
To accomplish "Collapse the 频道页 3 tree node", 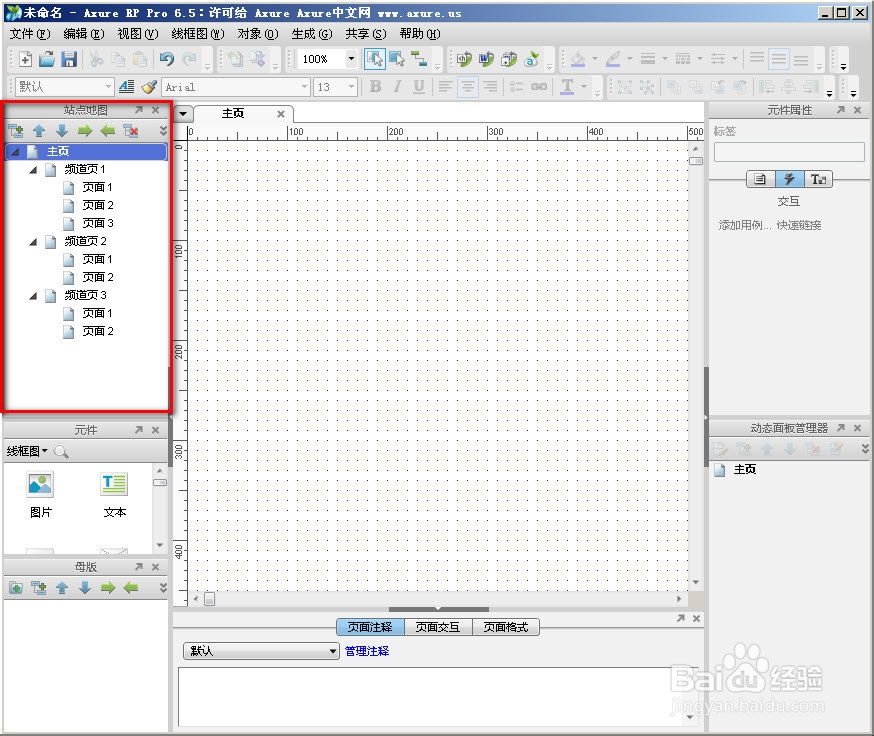I will tap(33, 296).
